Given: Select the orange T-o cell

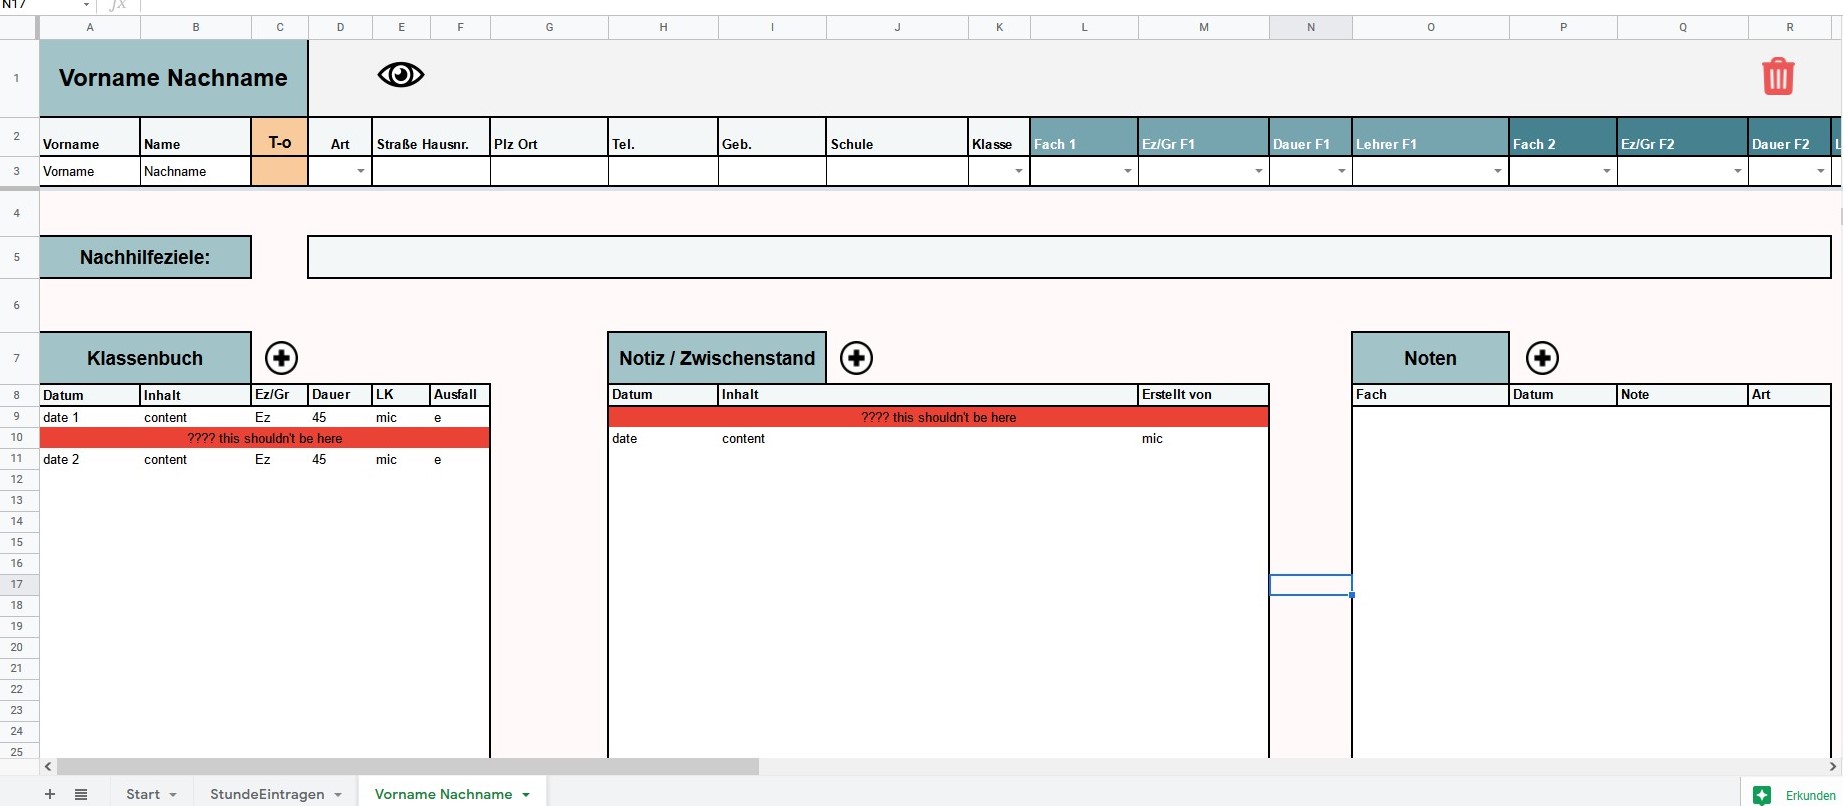Looking at the screenshot, I should click(x=280, y=172).
